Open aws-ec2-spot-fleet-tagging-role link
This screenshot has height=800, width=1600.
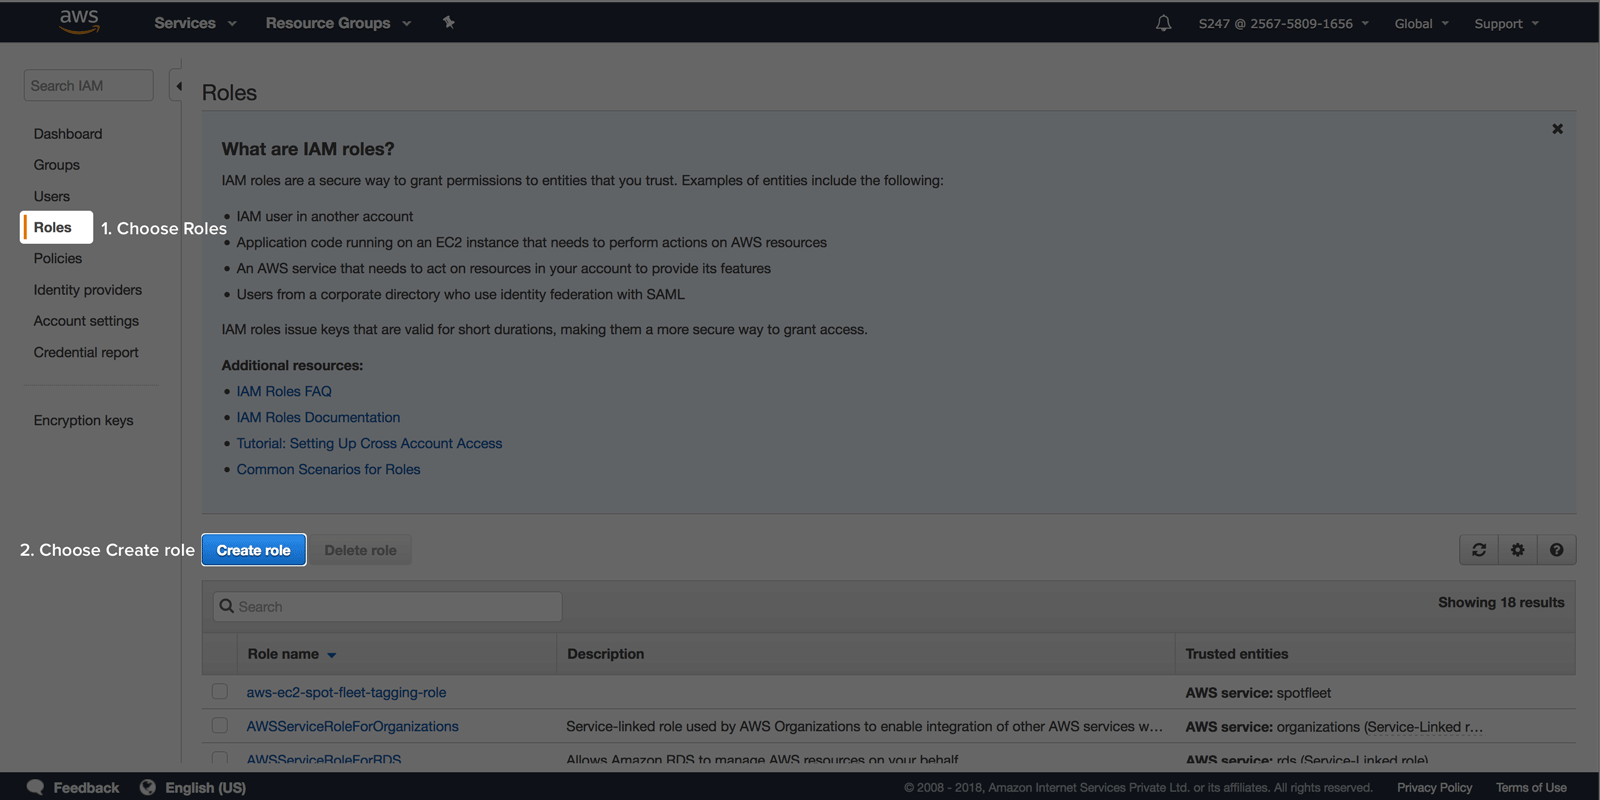tap(346, 692)
